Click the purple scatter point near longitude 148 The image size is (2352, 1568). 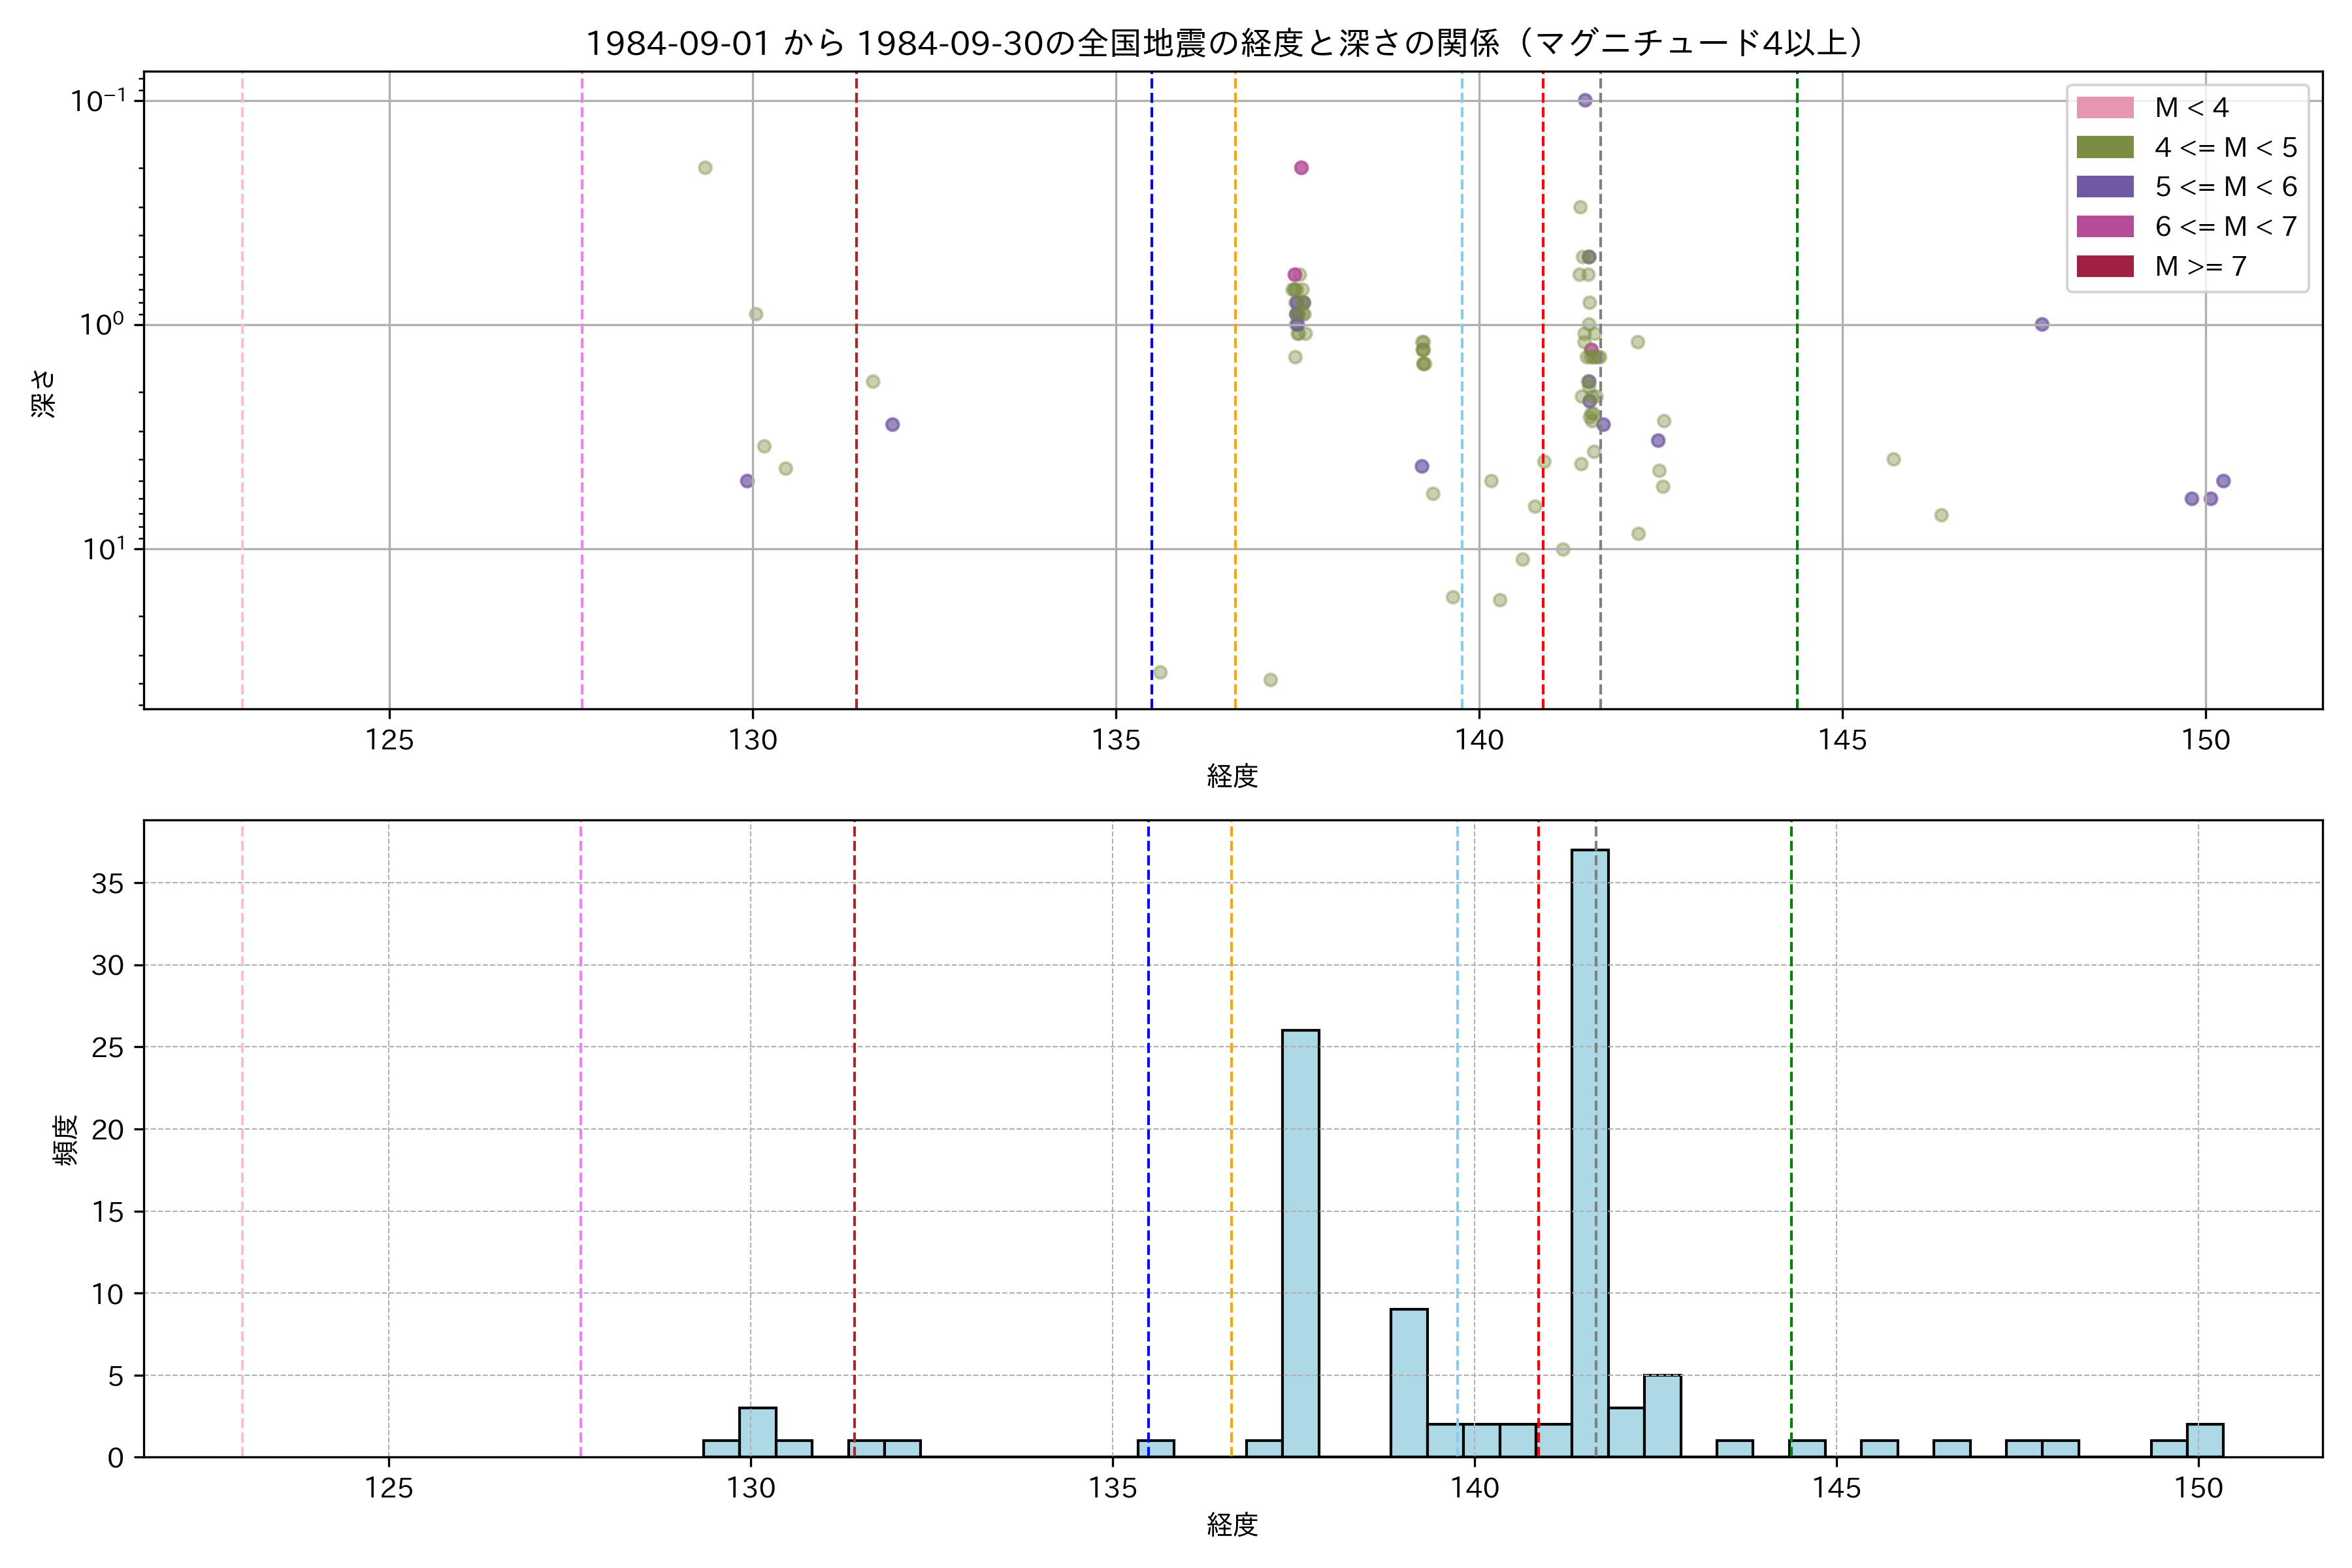[2042, 324]
